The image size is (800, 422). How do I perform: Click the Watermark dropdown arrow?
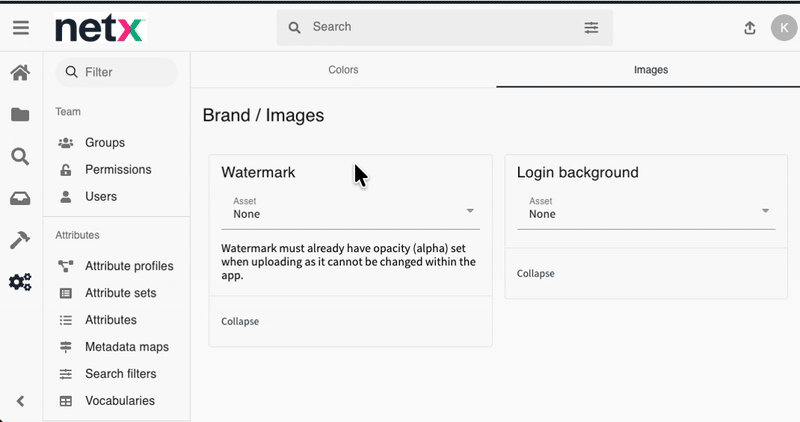click(470, 211)
